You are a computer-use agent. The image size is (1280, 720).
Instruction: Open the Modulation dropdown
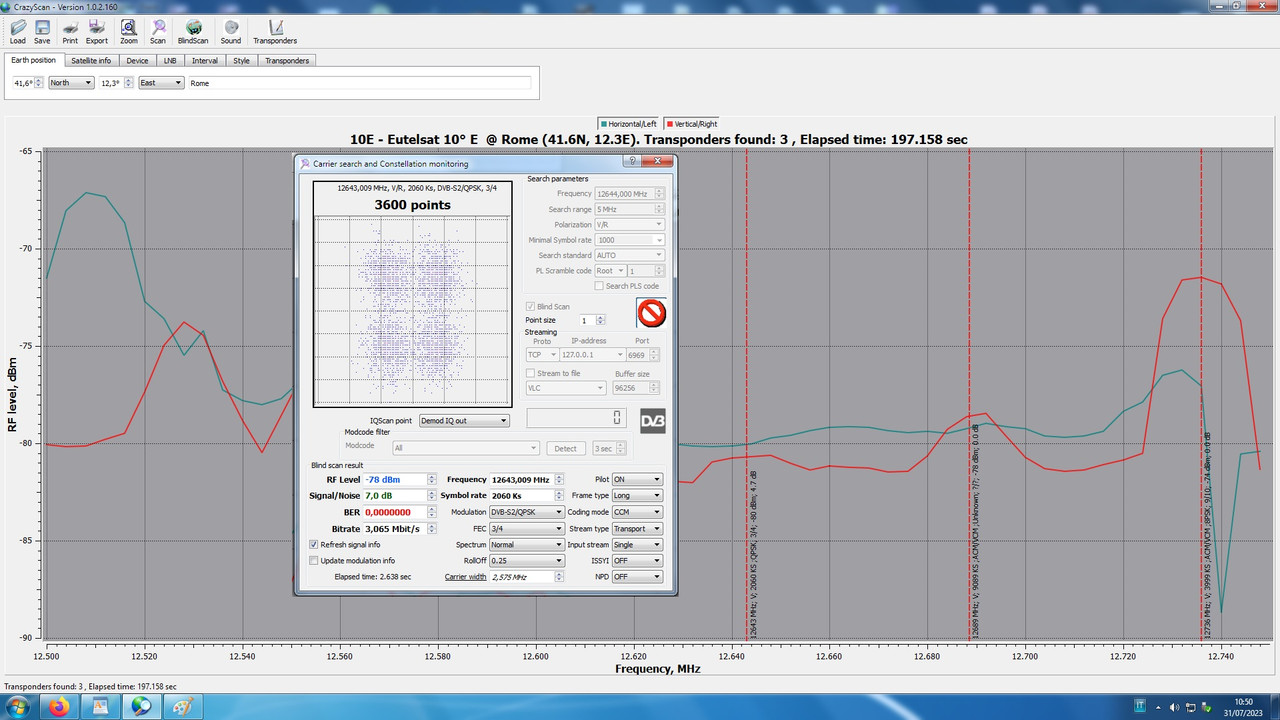click(x=526, y=512)
